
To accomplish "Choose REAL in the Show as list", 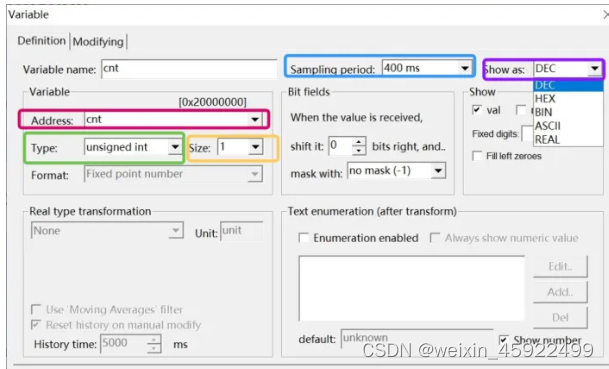I will coord(568,139).
